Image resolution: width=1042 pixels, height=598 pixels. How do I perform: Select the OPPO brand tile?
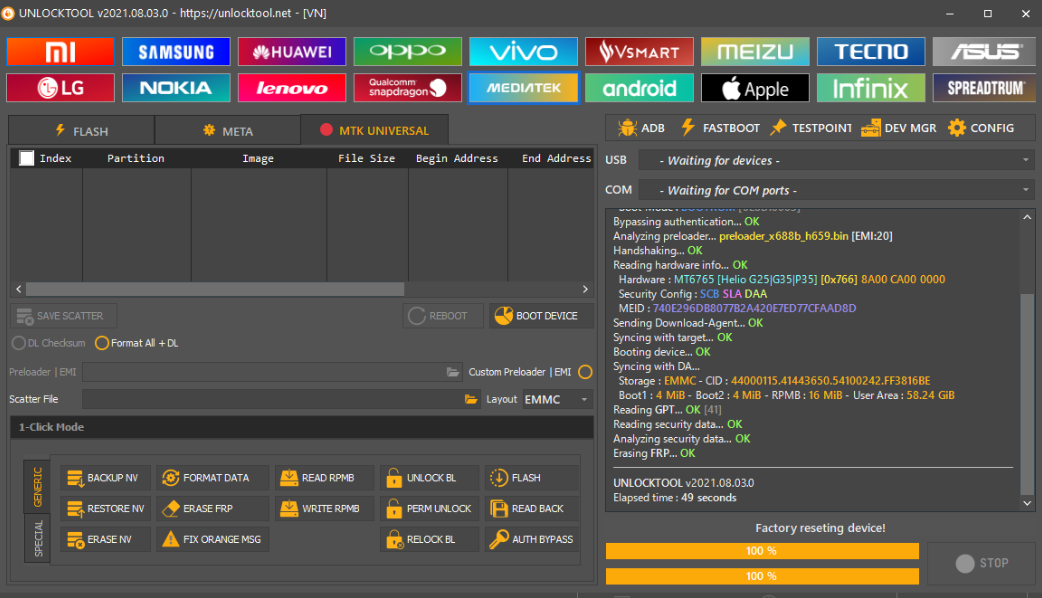(407, 52)
